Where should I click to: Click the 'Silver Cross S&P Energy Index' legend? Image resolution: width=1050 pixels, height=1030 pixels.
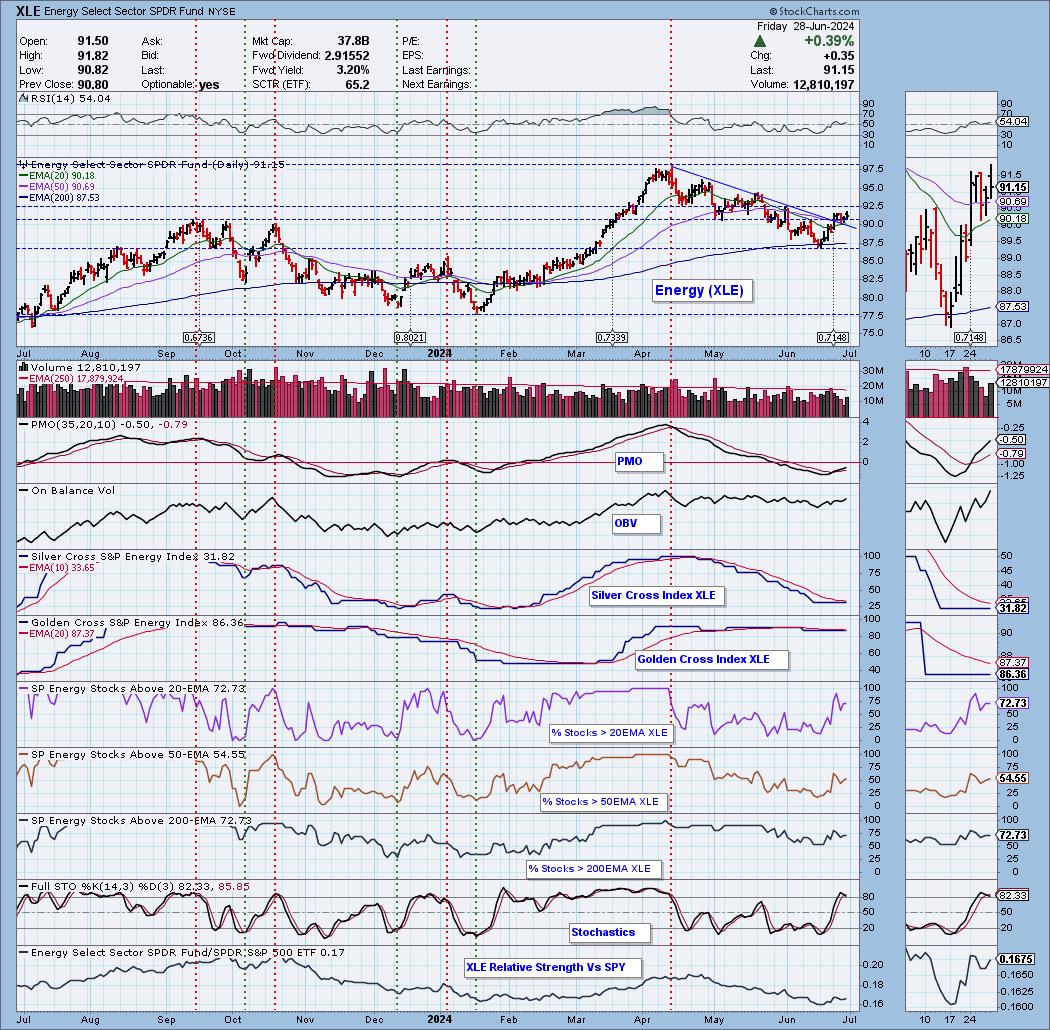[127, 557]
